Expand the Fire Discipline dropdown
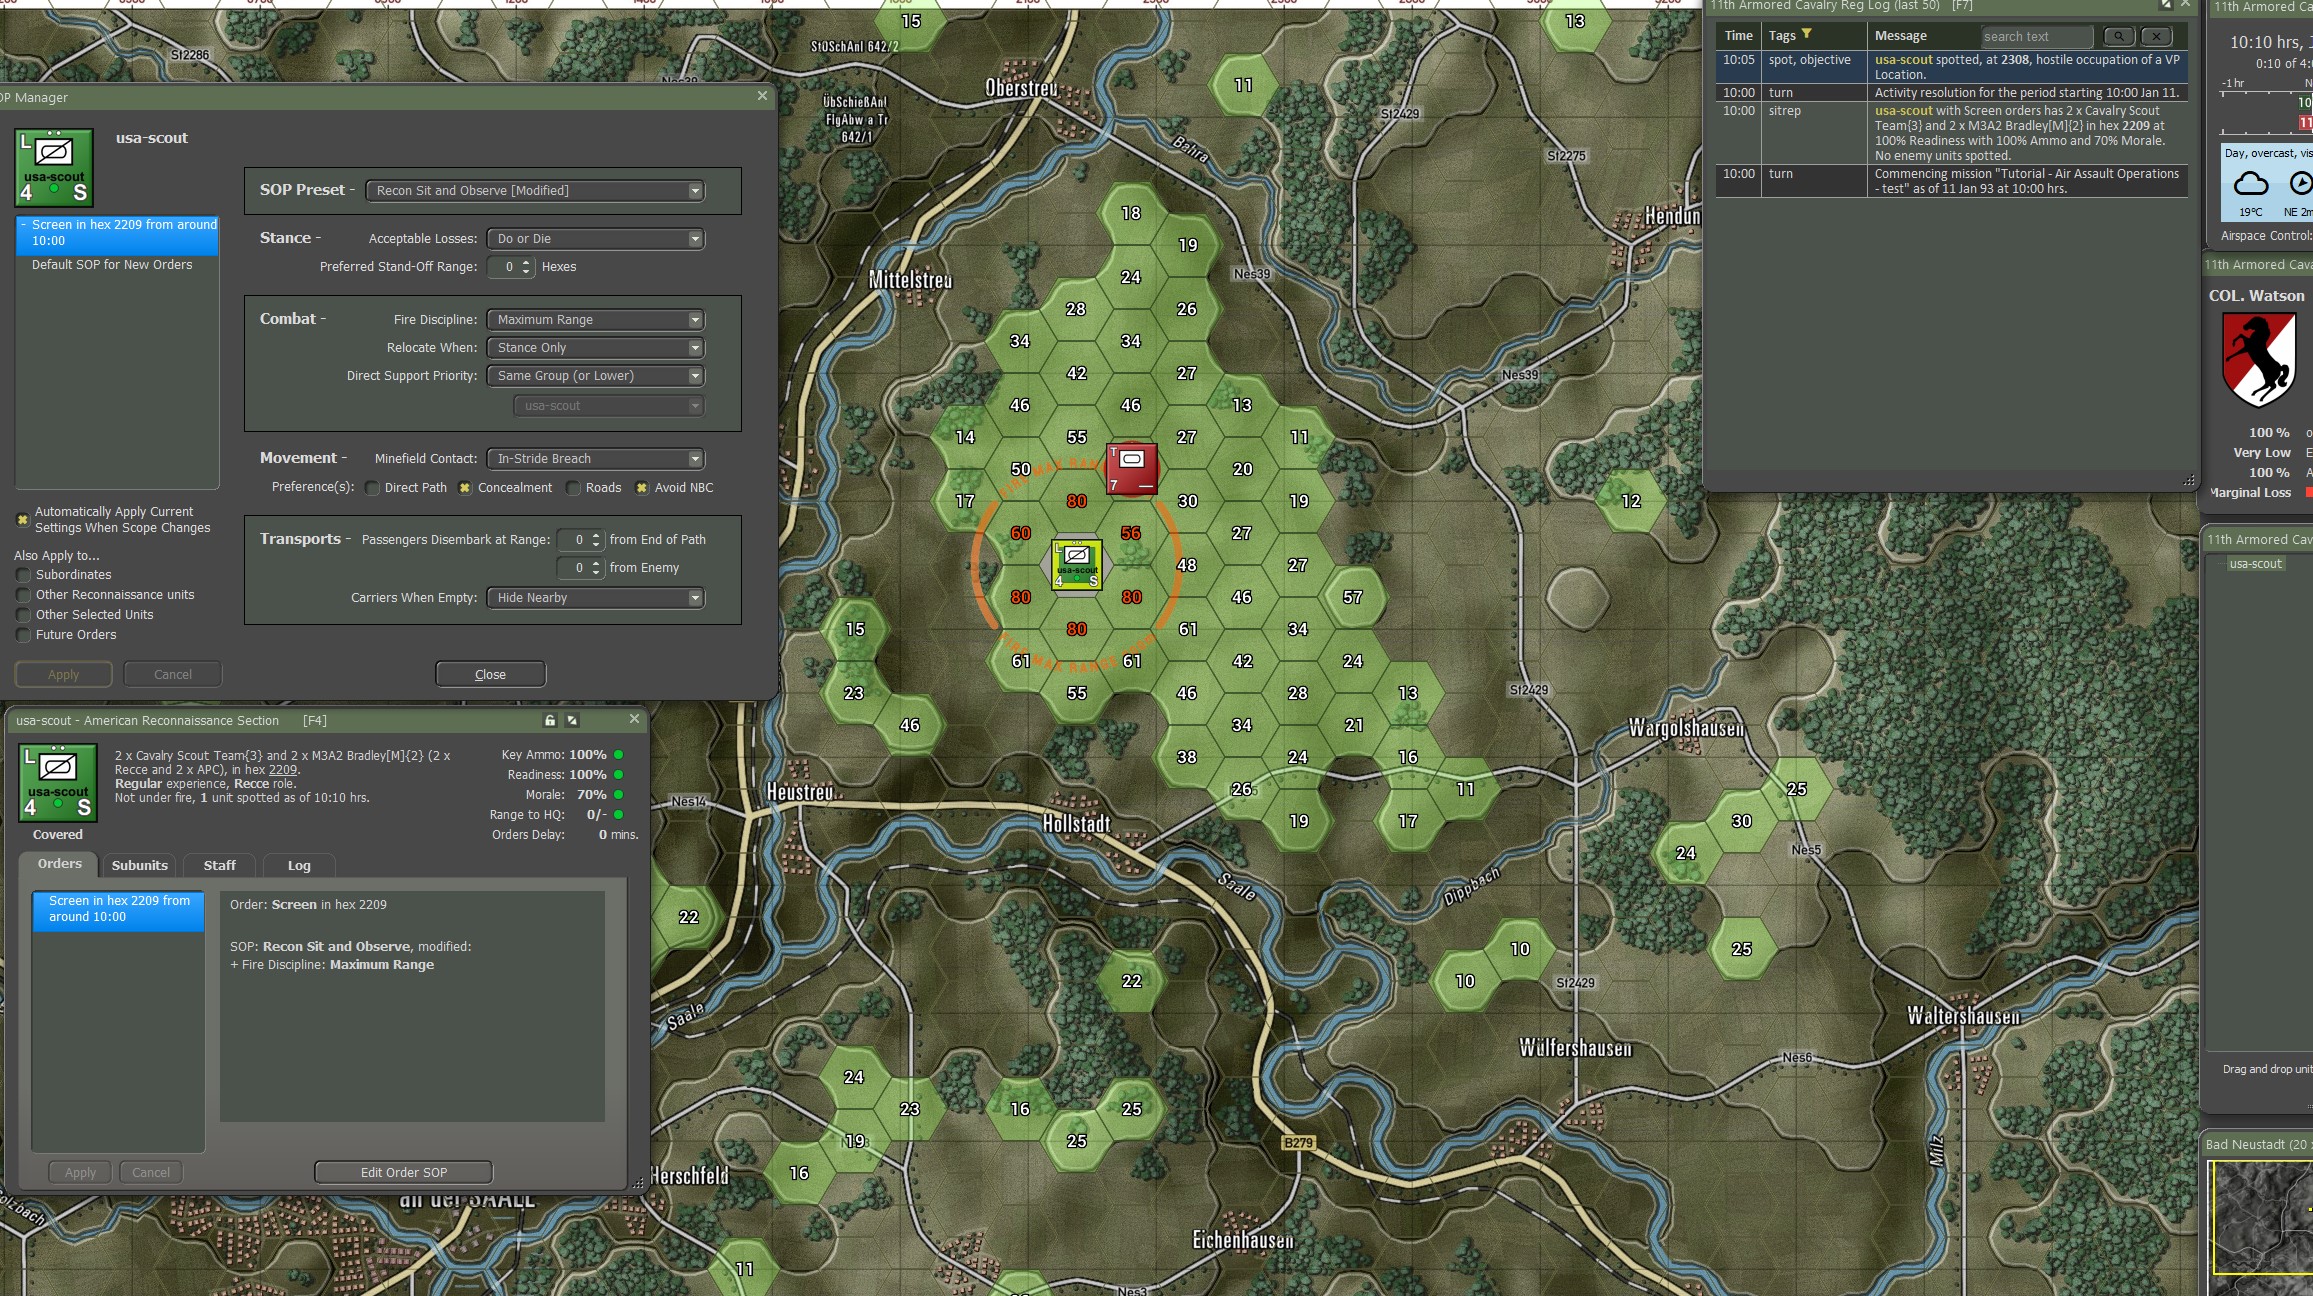This screenshot has width=2313, height=1296. click(595, 320)
